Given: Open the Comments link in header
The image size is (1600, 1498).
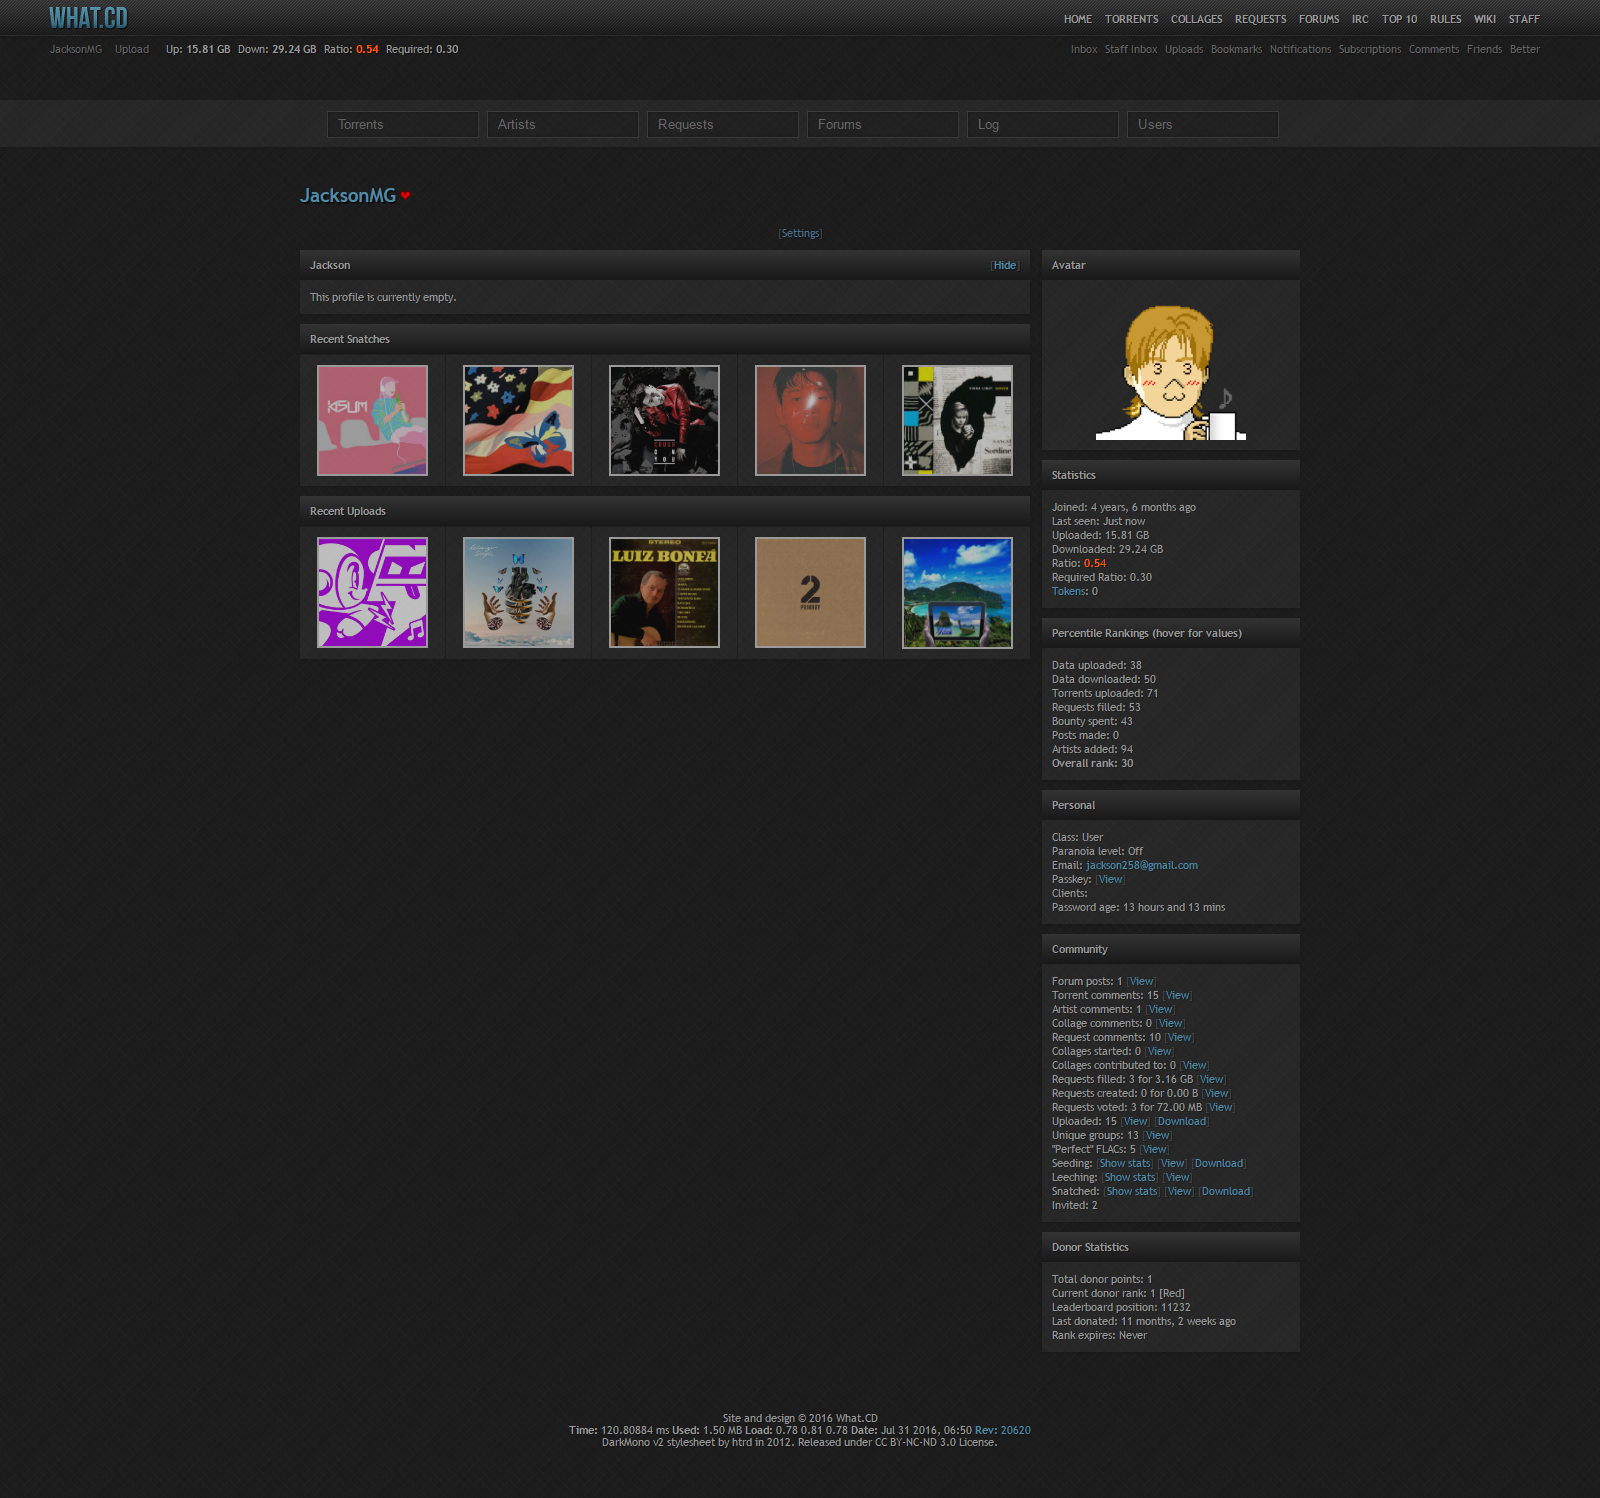Looking at the screenshot, I should [1434, 49].
